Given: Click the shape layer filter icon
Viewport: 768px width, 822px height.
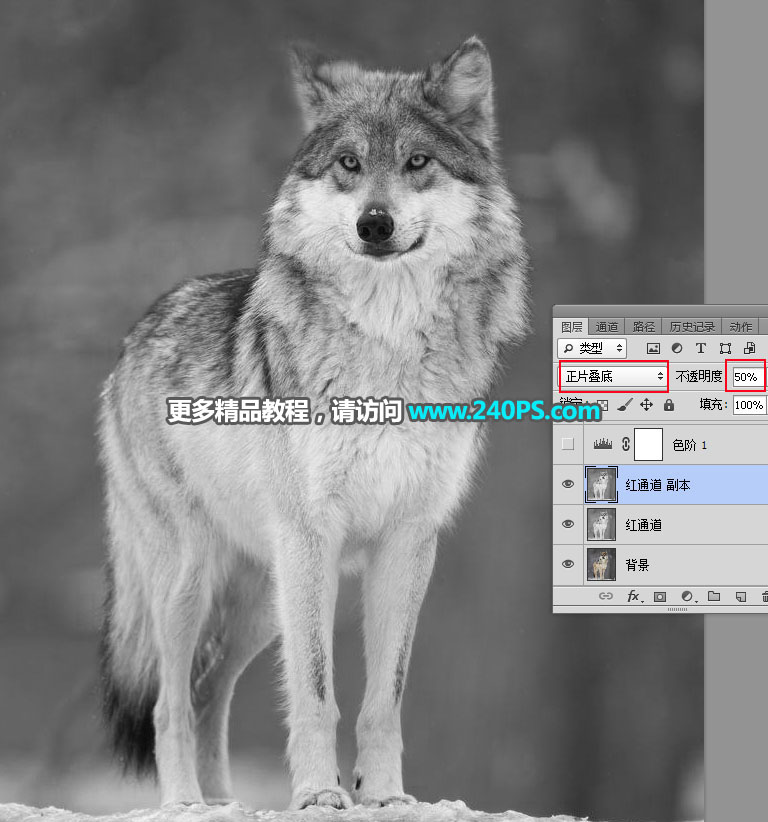Looking at the screenshot, I should 725,348.
